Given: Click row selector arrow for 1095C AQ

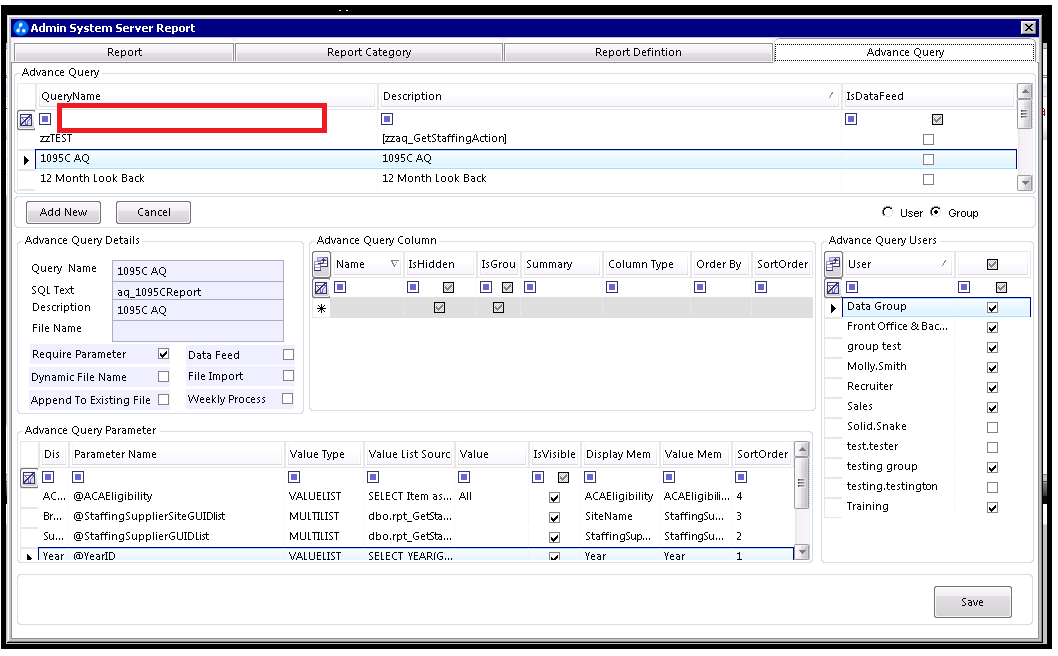Looking at the screenshot, I should [26, 160].
